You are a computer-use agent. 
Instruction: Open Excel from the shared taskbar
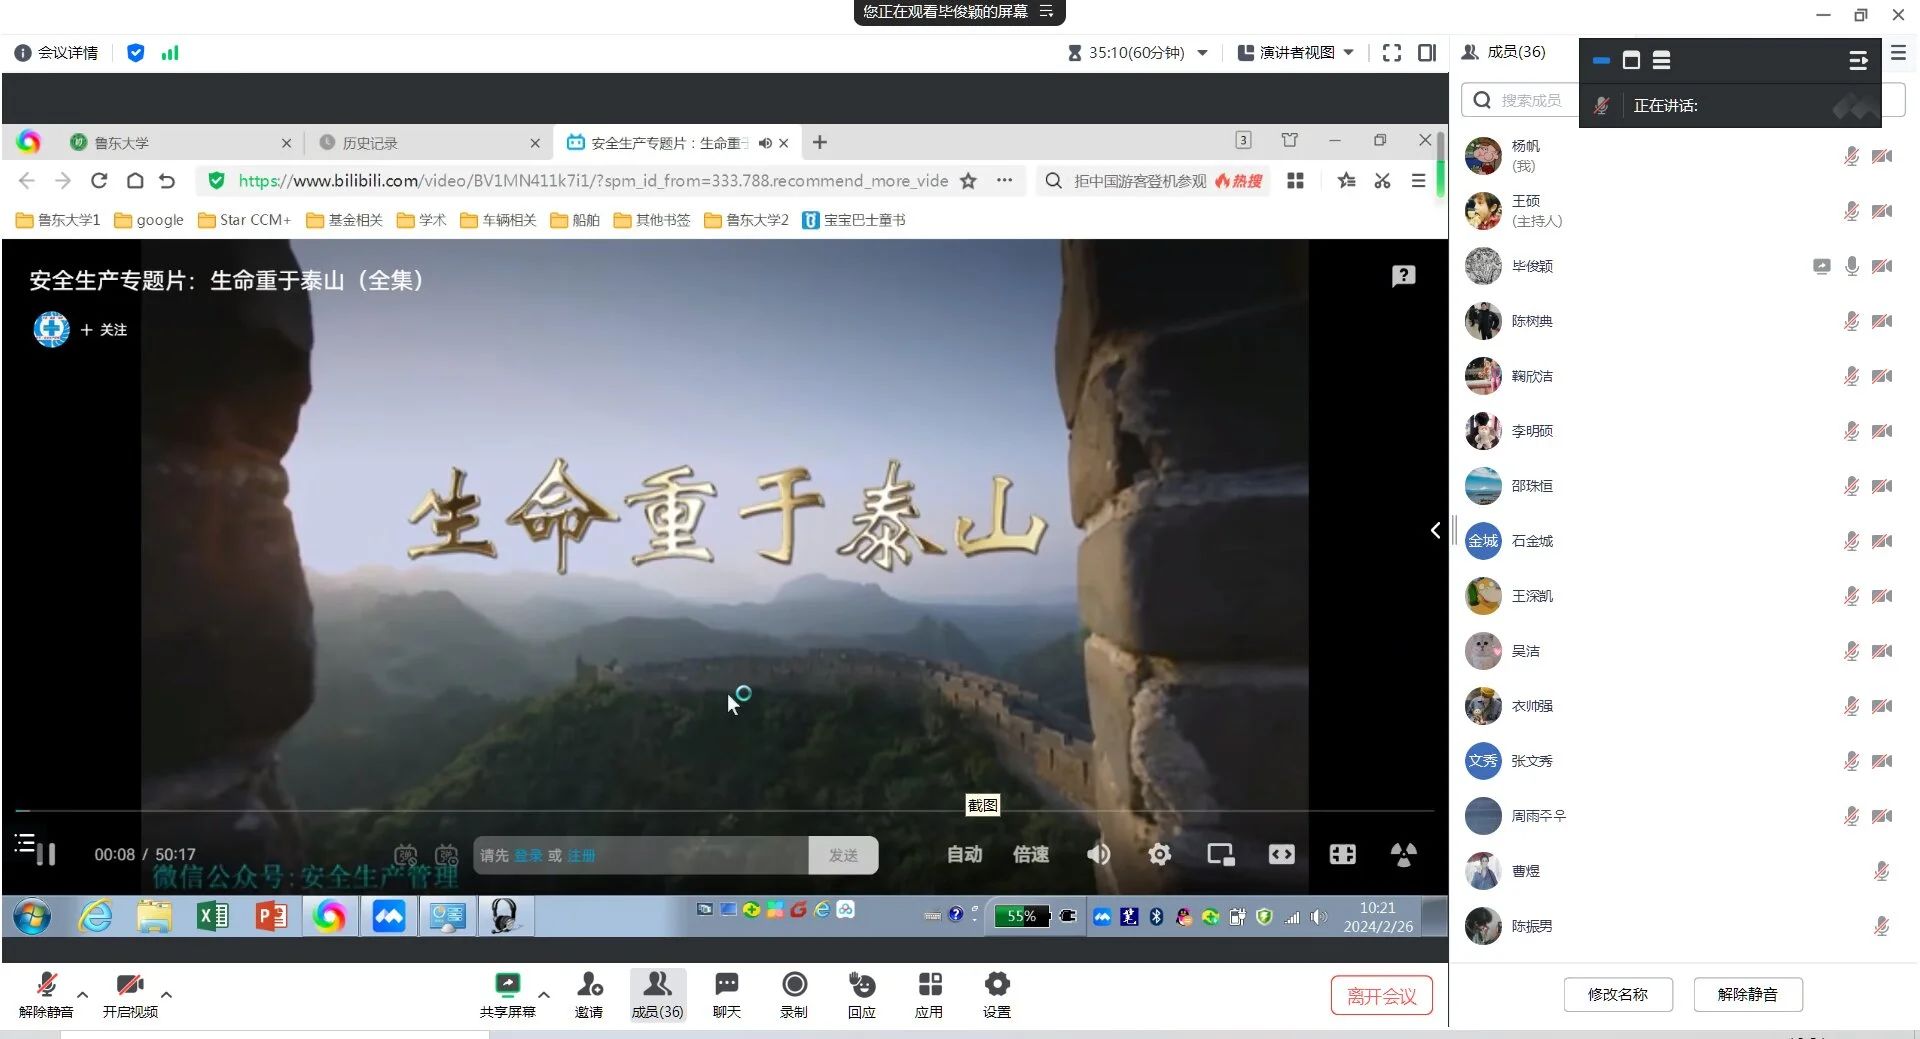(x=212, y=916)
